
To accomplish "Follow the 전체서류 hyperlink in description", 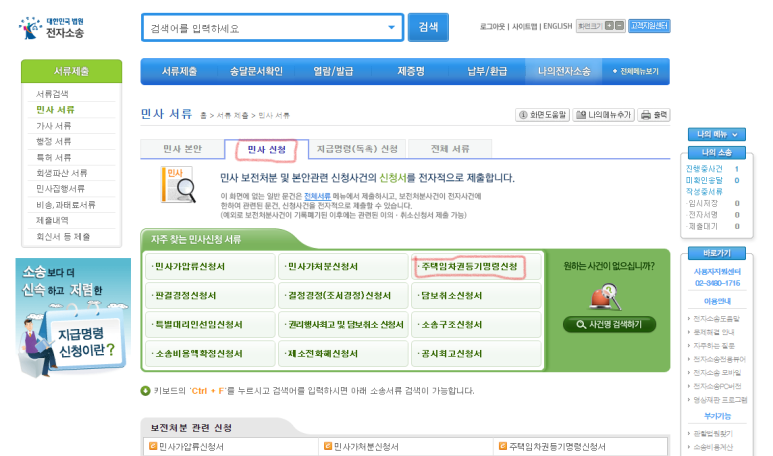I will coord(317,196).
